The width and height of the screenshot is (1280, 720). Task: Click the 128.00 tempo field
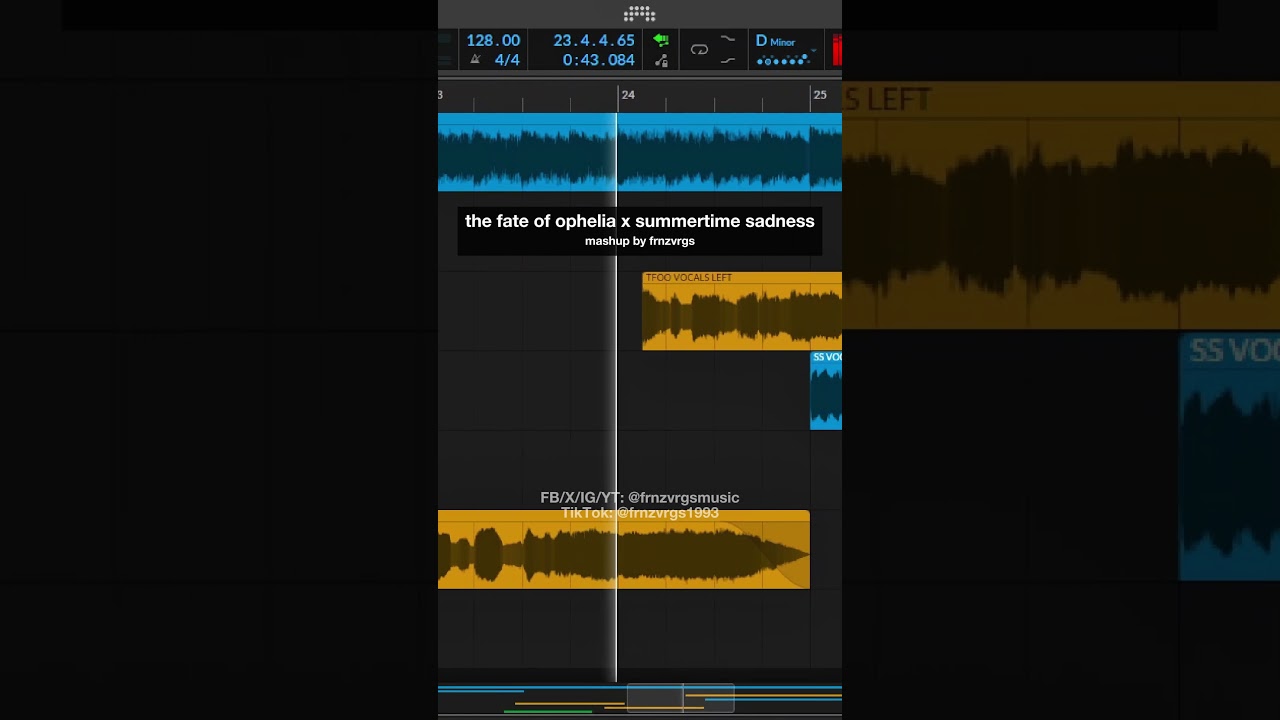point(493,41)
